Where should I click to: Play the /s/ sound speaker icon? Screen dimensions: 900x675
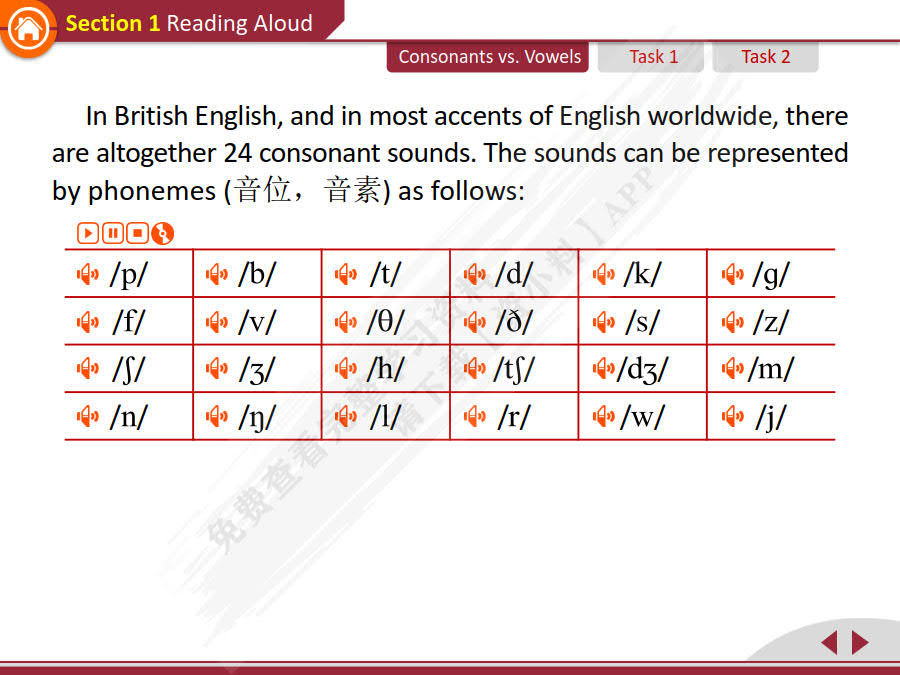coord(604,322)
